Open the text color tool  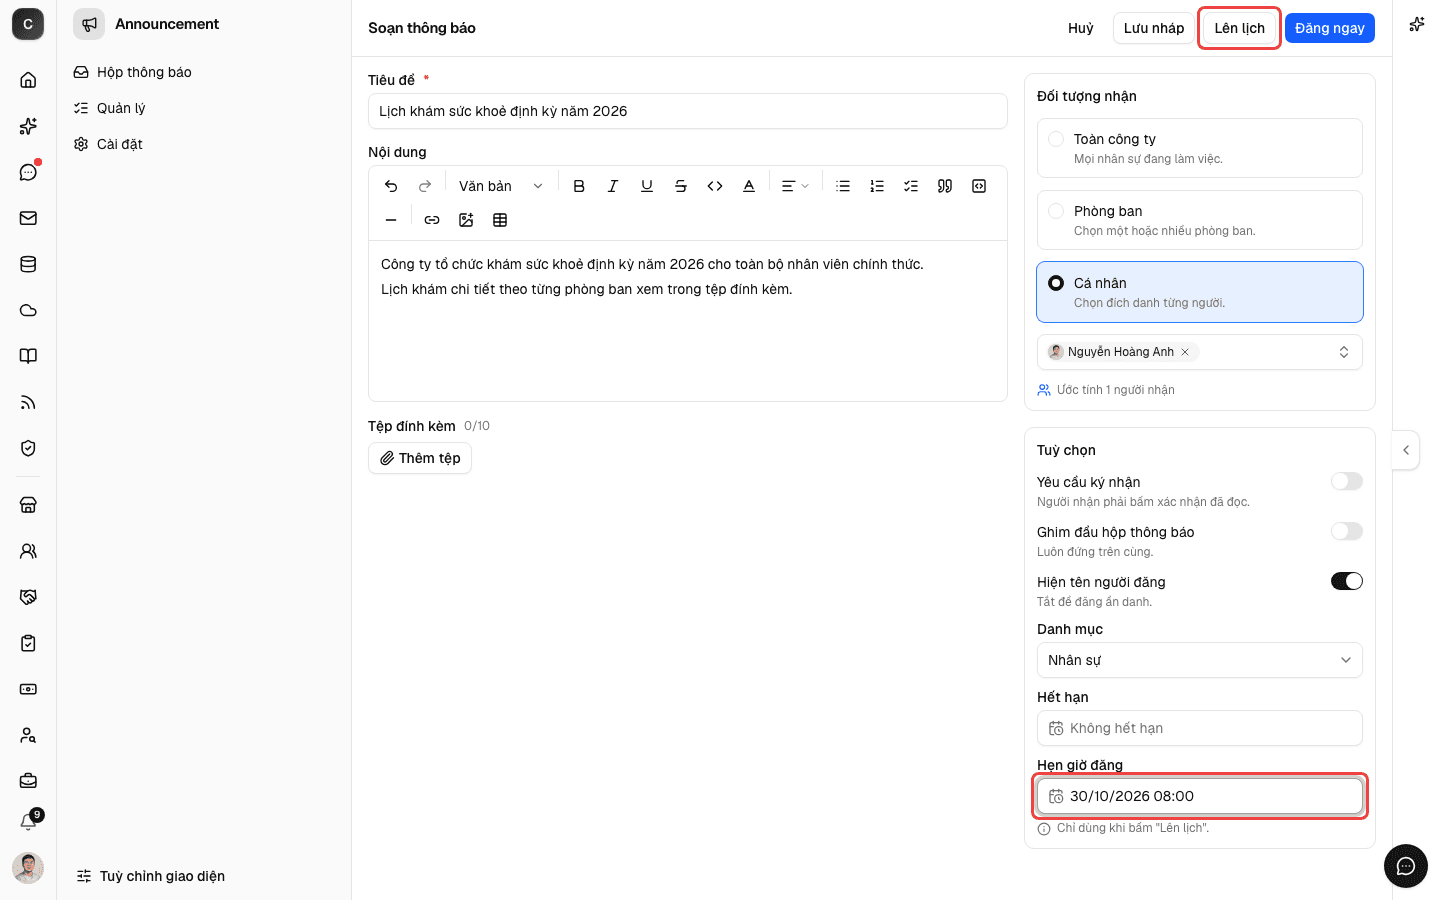pos(749,186)
